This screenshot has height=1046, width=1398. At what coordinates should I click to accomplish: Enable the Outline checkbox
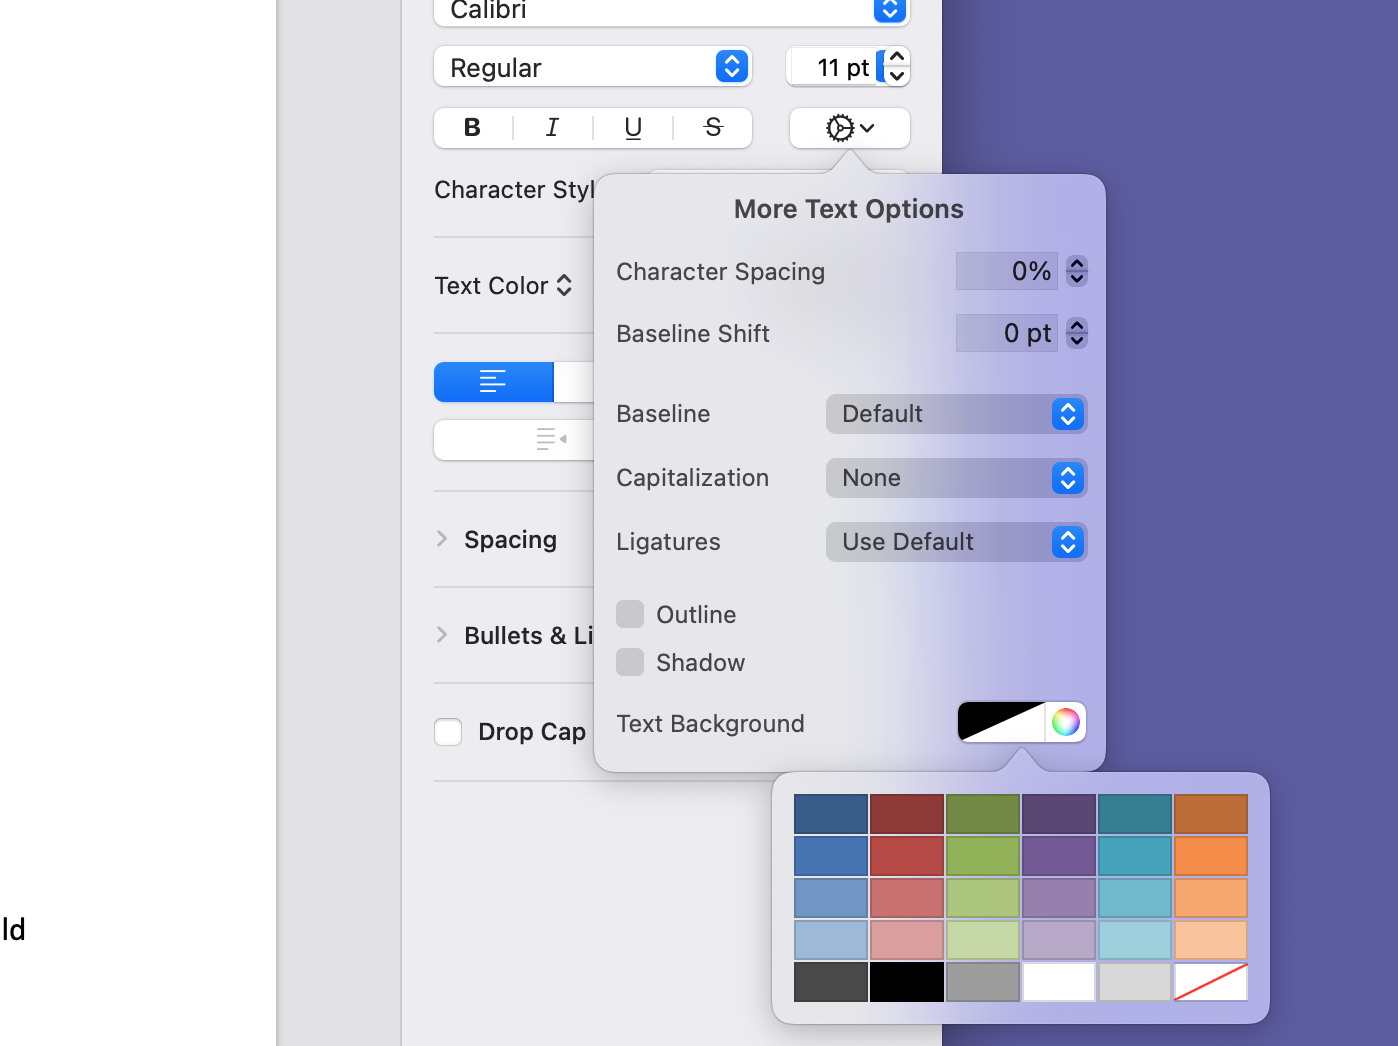coord(630,614)
